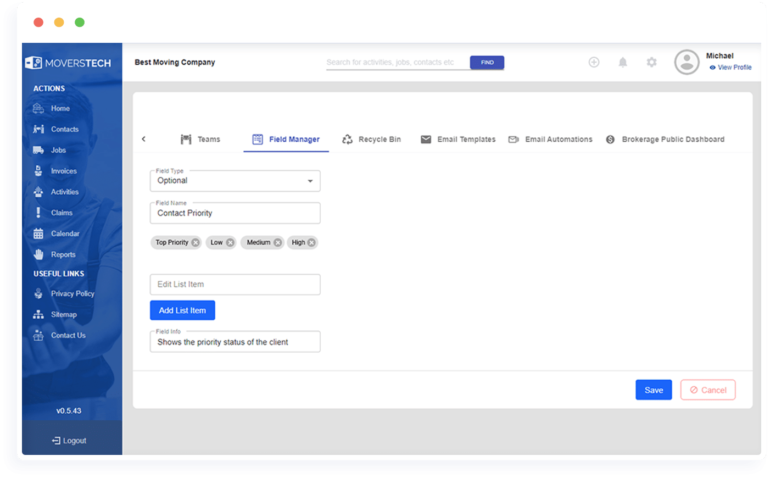
Task: Click the Cancel button
Action: coord(708,390)
